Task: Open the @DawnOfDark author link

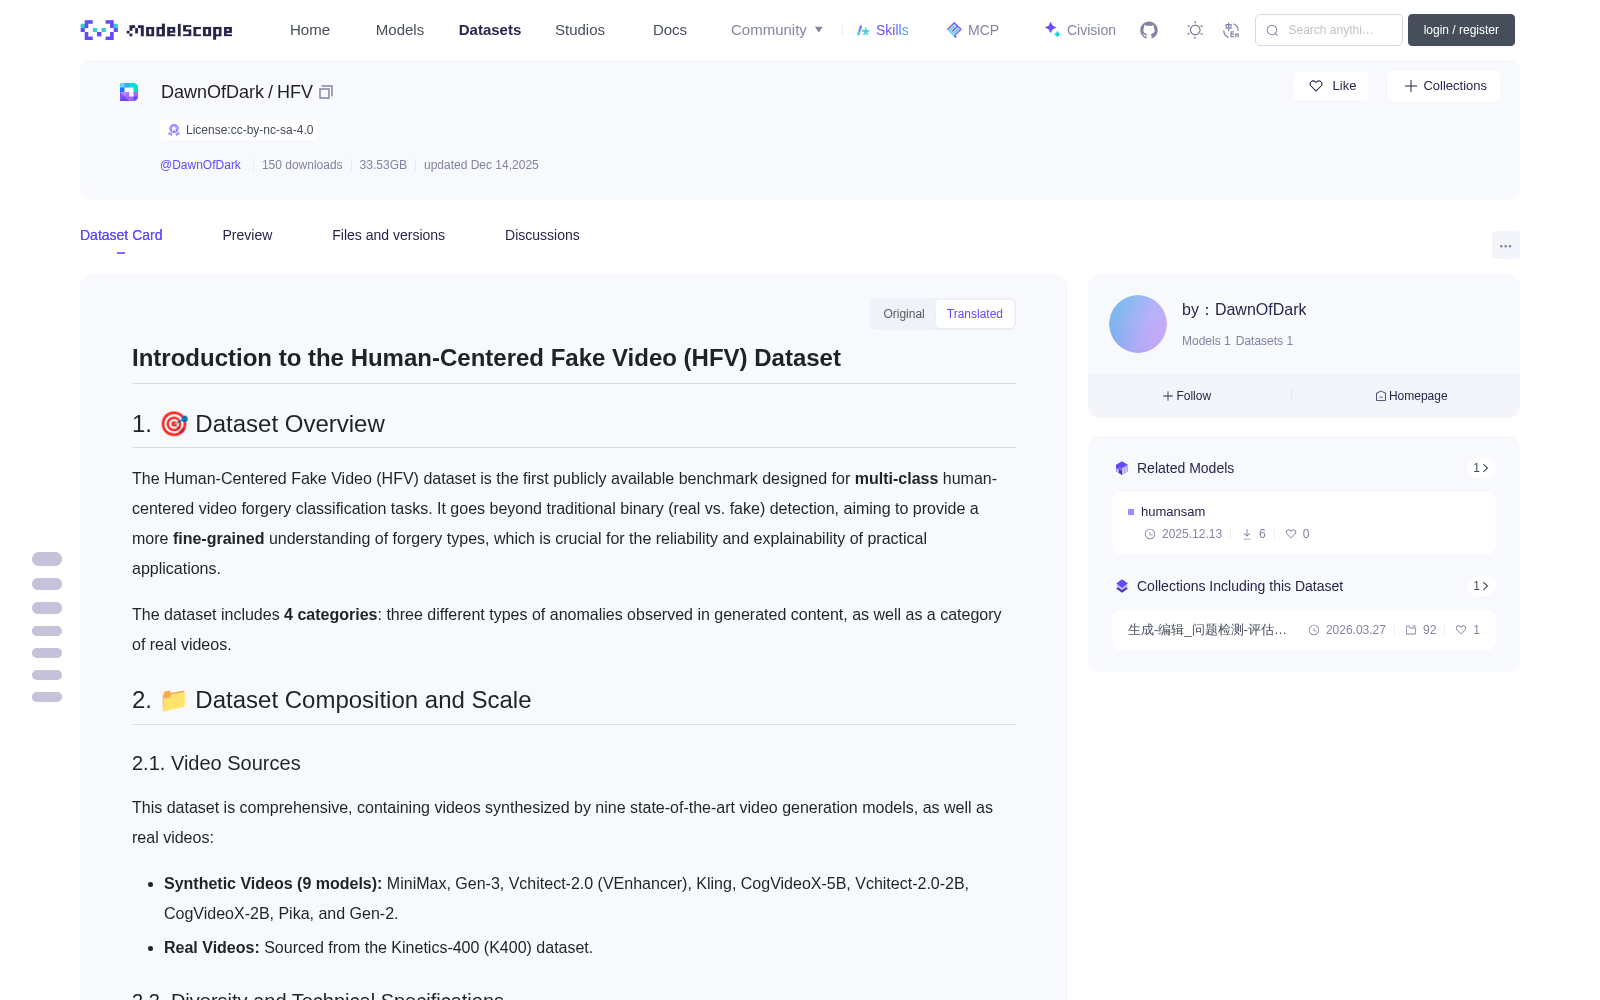Action: (200, 165)
